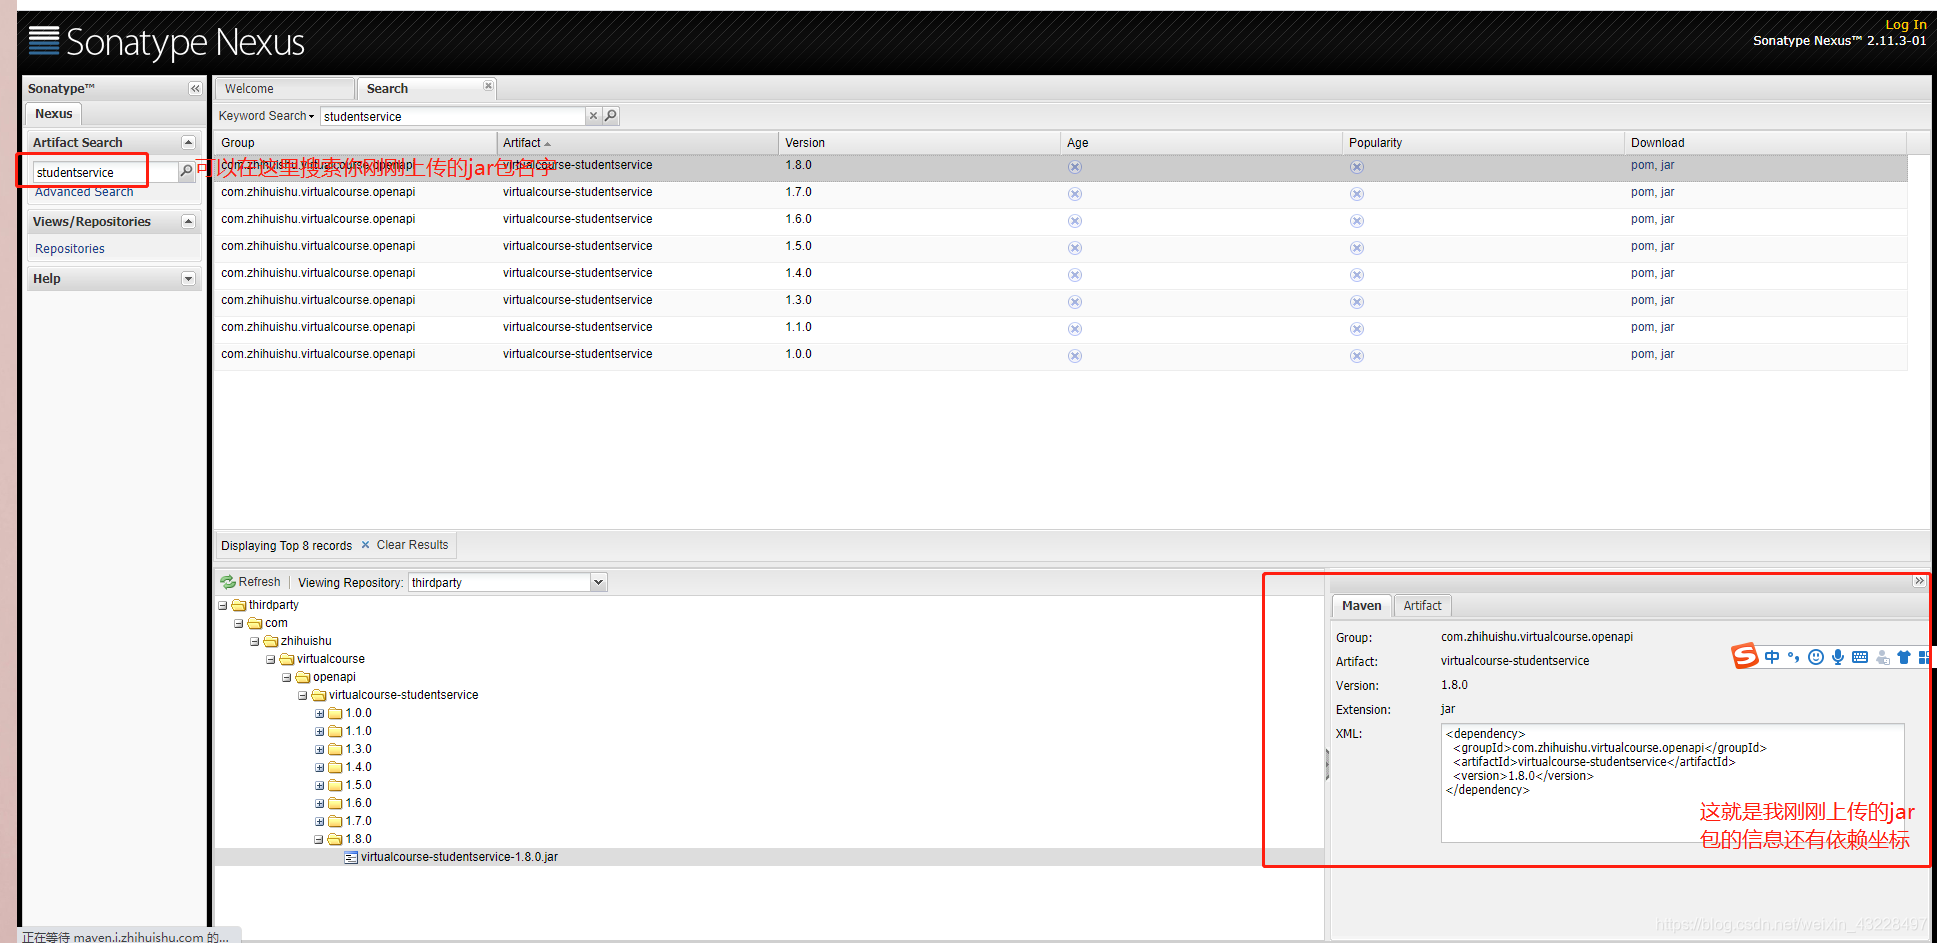
Task: Open the Viewing Repository dropdown
Action: (598, 582)
